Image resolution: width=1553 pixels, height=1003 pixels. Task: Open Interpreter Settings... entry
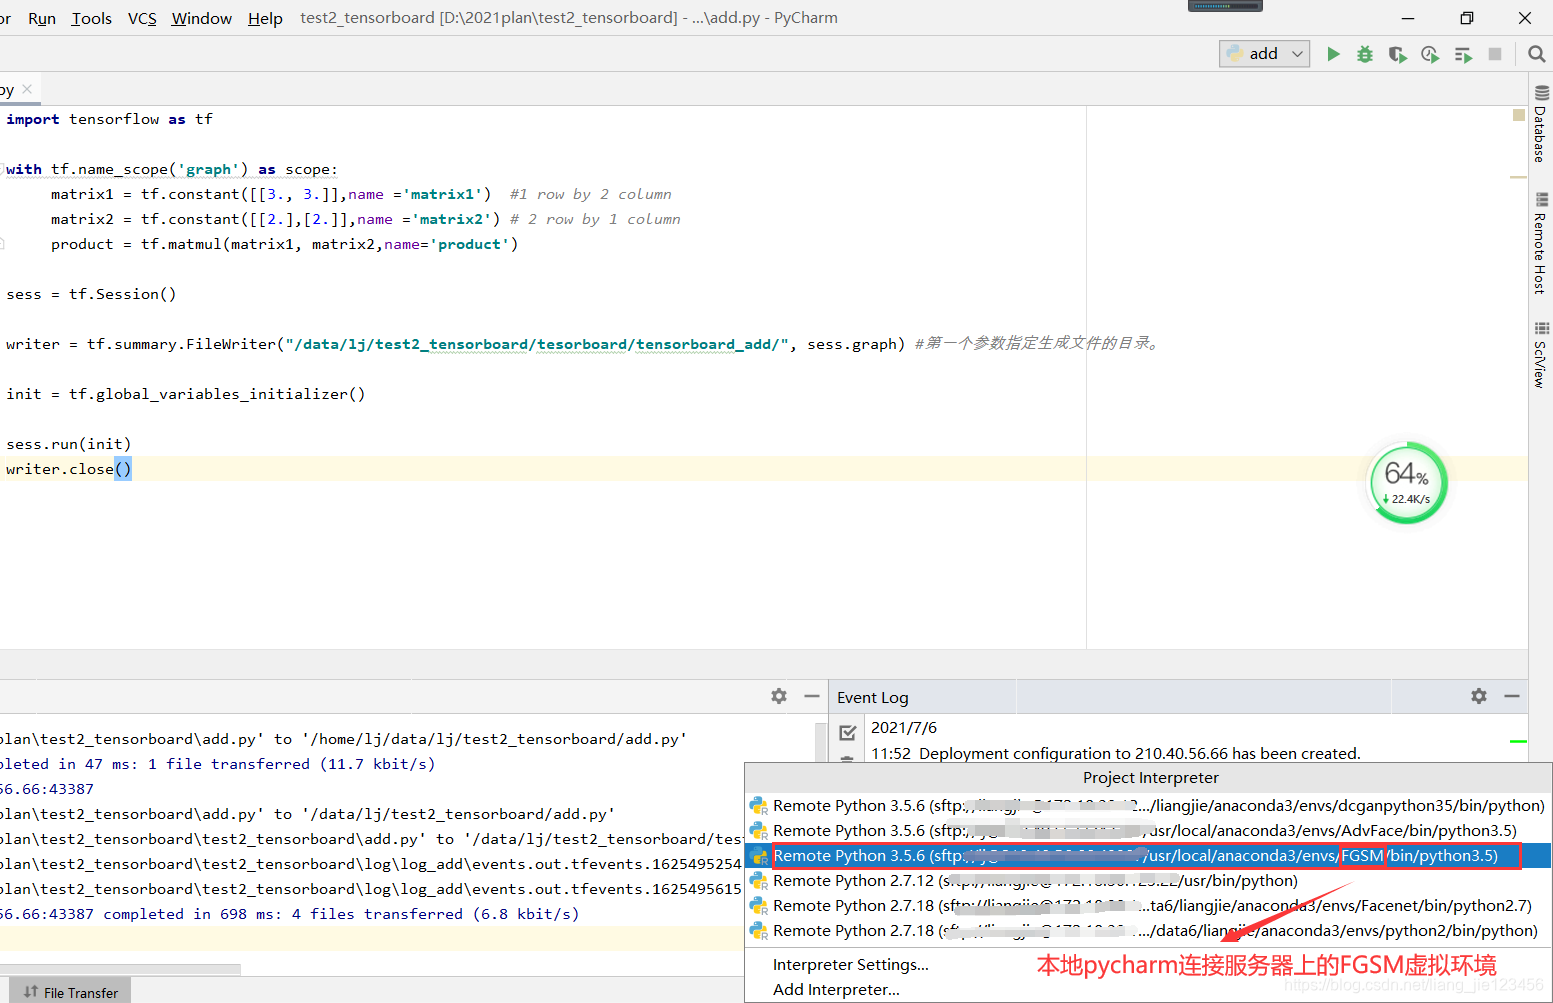(851, 965)
